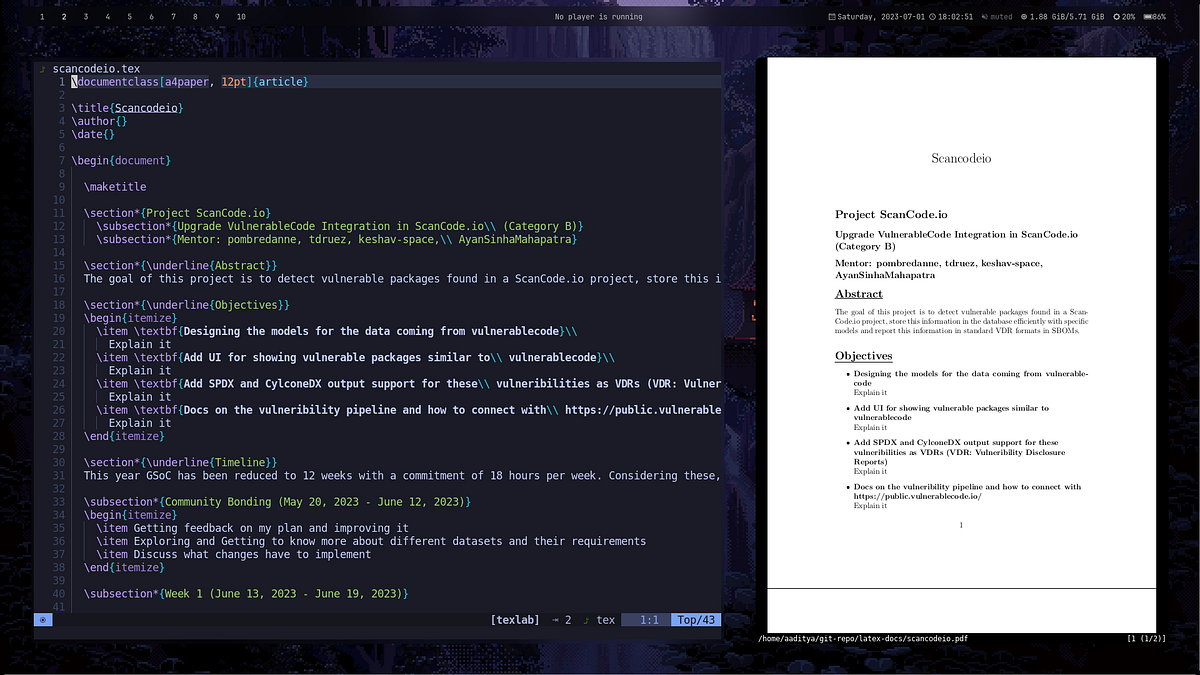Select workspace 5 in the top bar

(129, 17)
